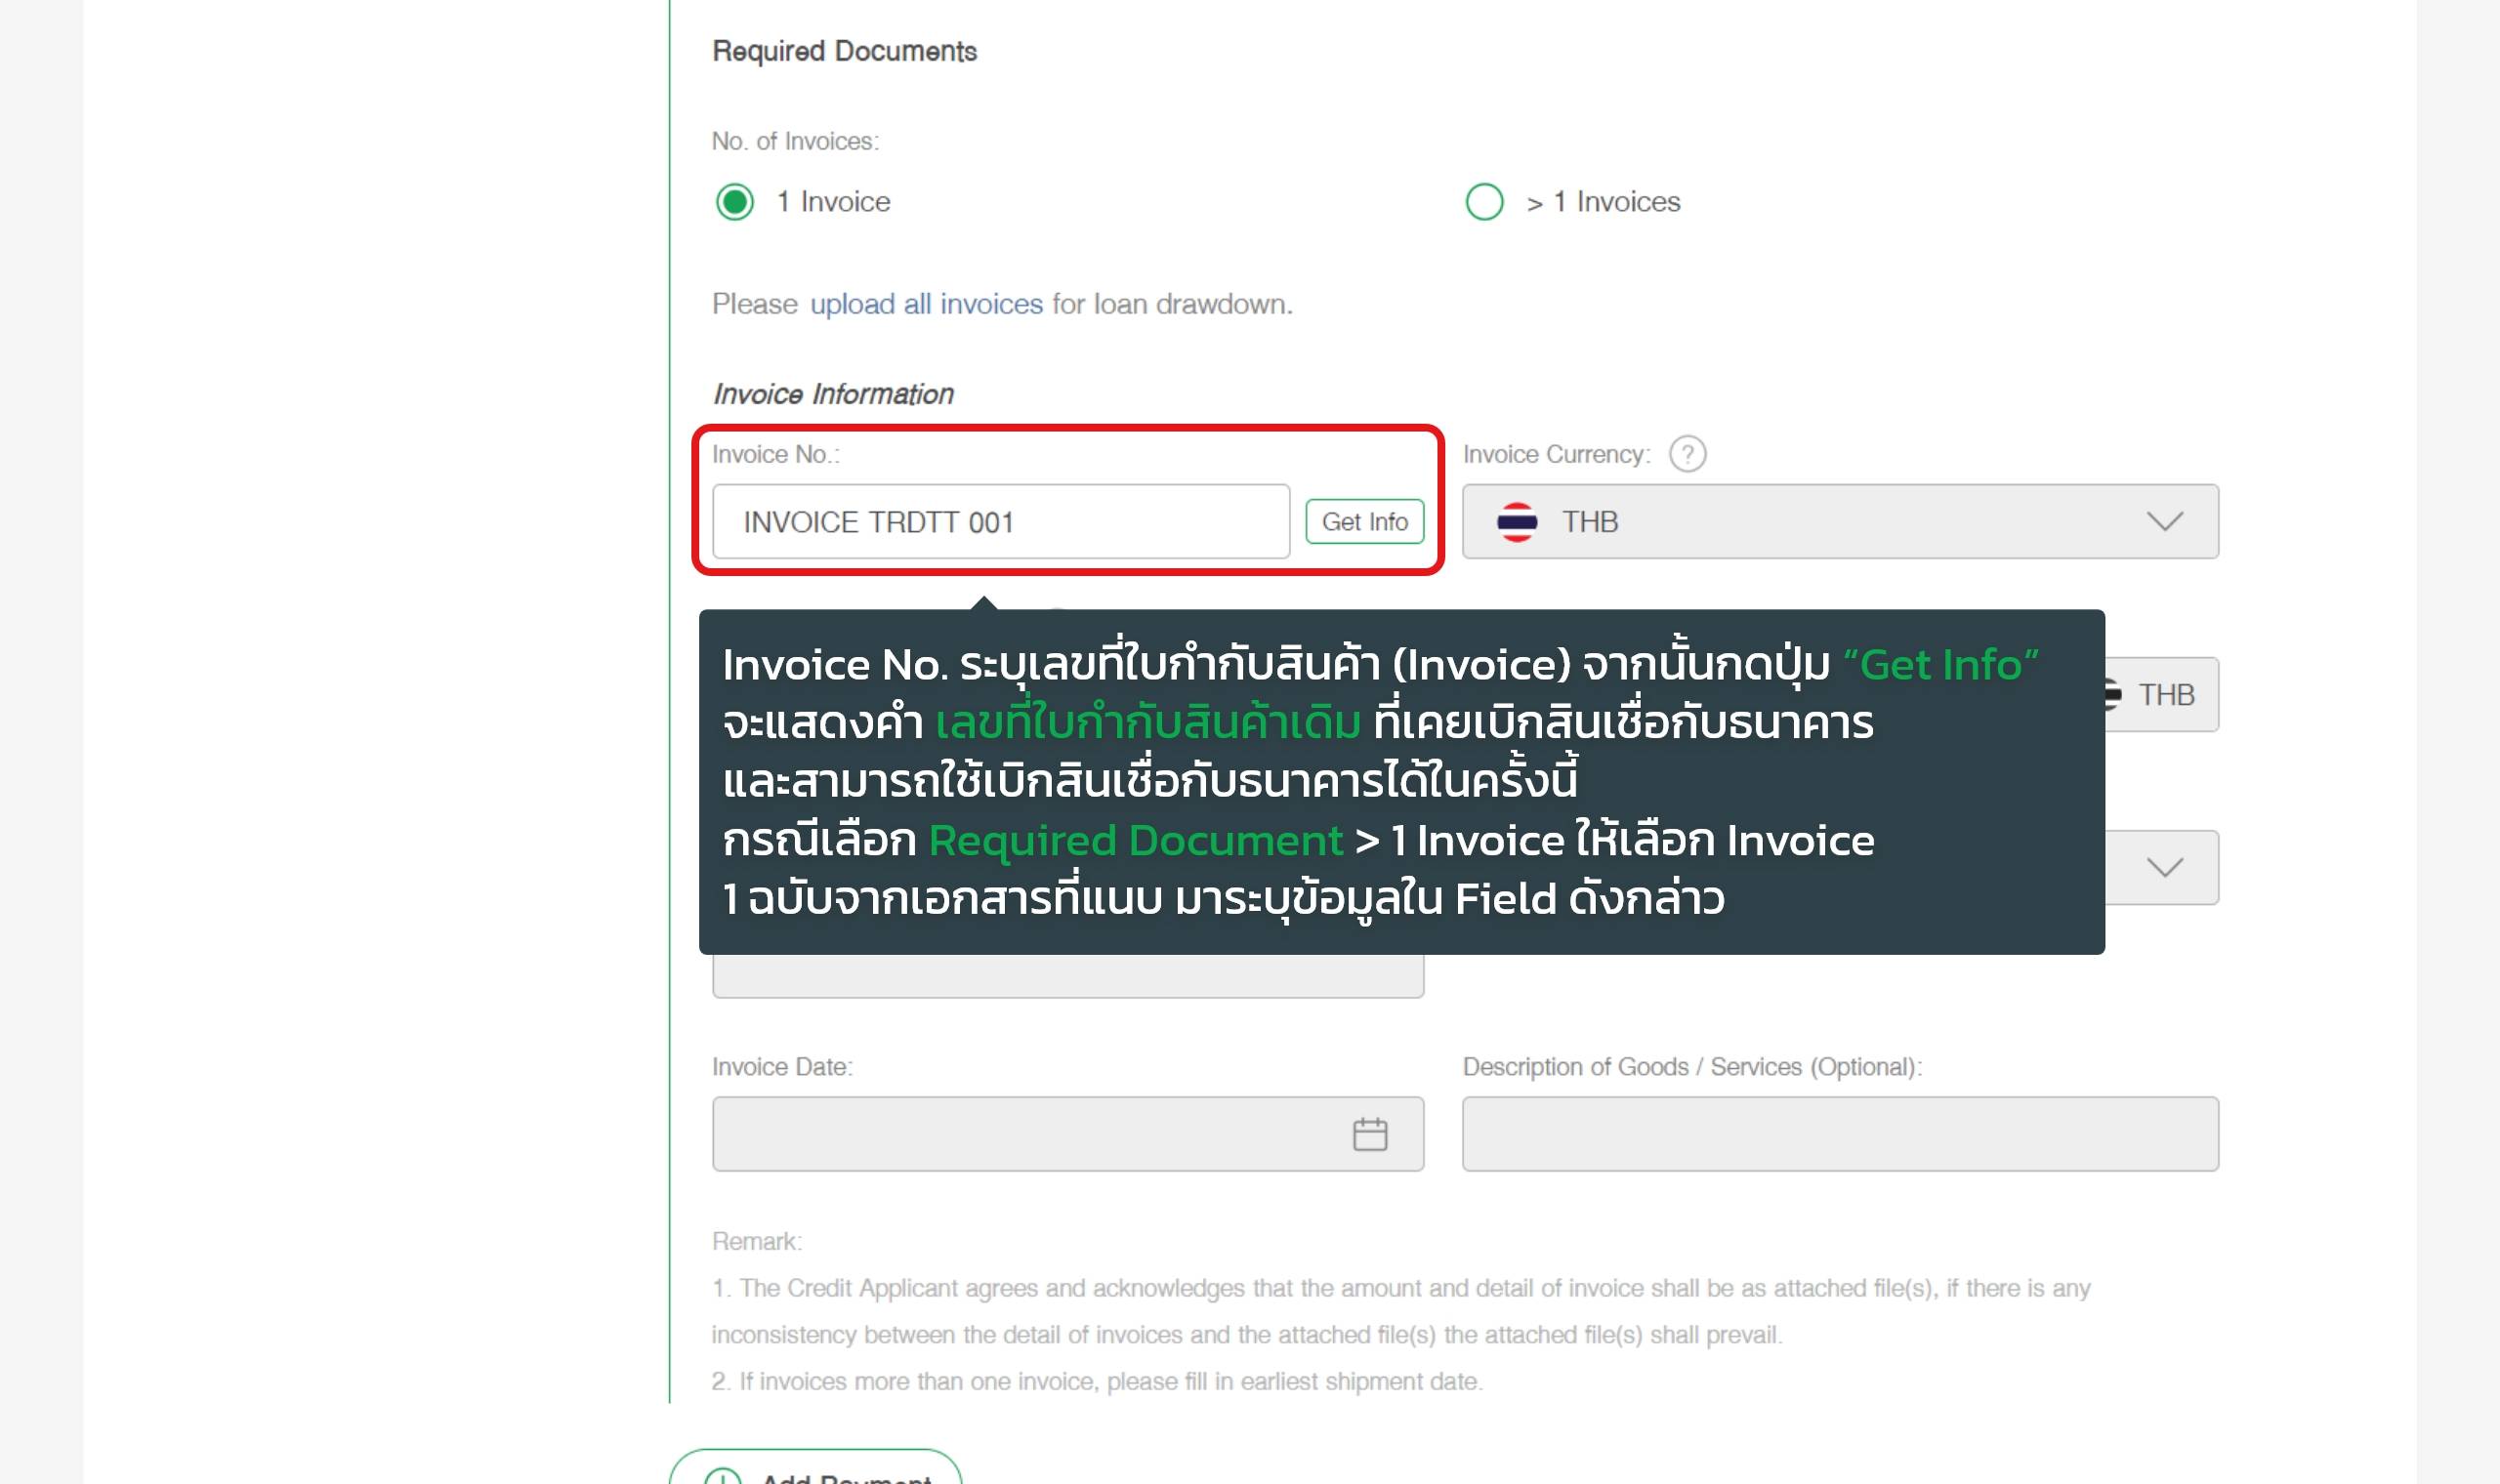Click the tooltip's pointer arrow under Invoice No.

click(x=984, y=603)
